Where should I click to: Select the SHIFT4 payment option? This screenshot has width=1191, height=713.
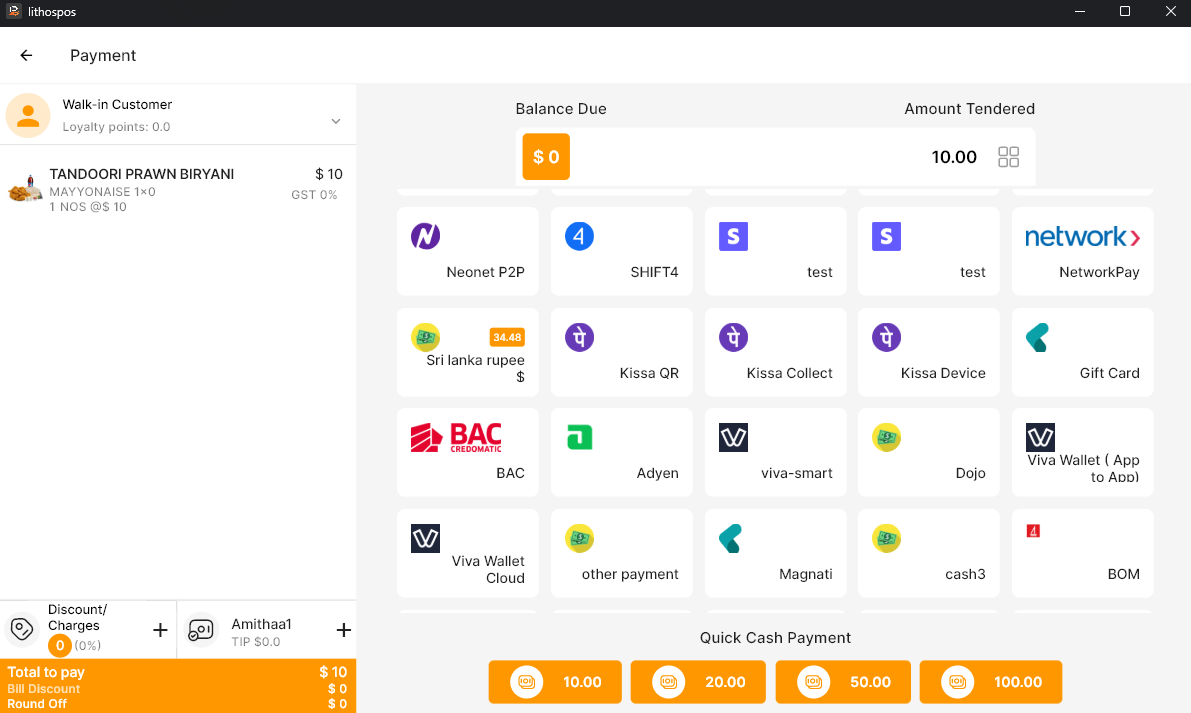[x=621, y=251]
